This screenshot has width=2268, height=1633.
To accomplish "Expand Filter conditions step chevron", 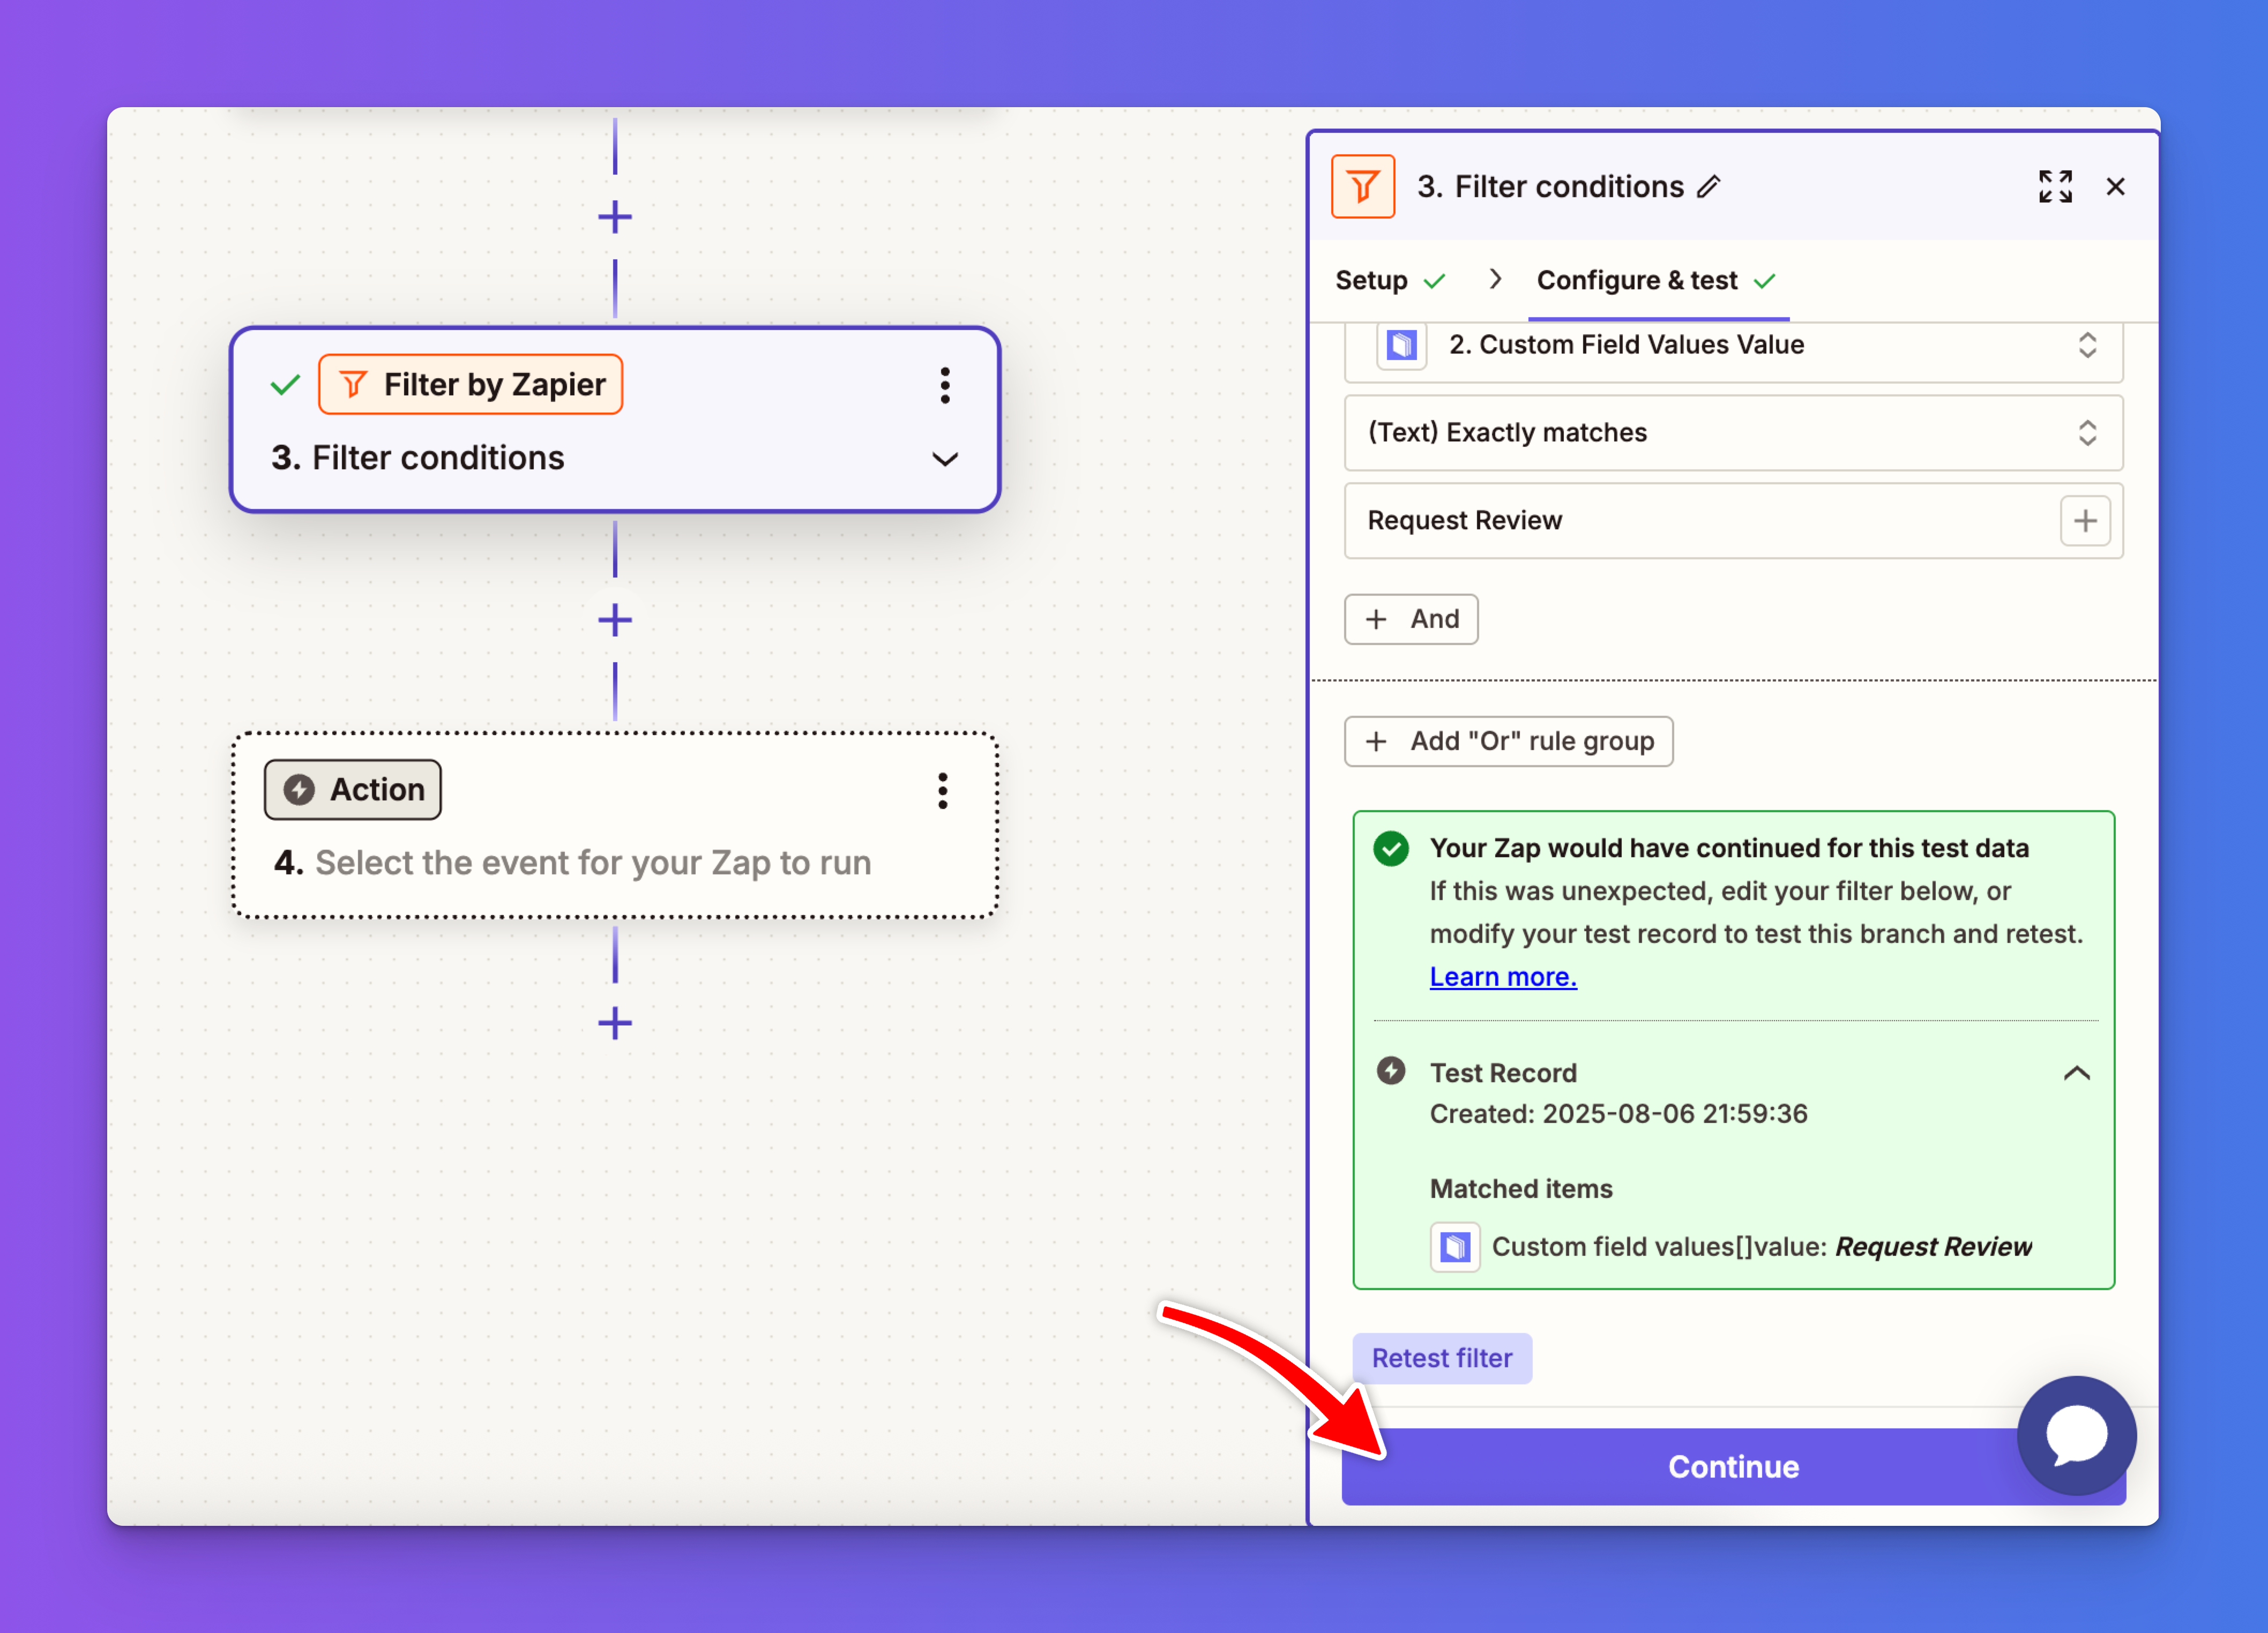I will tap(944, 459).
